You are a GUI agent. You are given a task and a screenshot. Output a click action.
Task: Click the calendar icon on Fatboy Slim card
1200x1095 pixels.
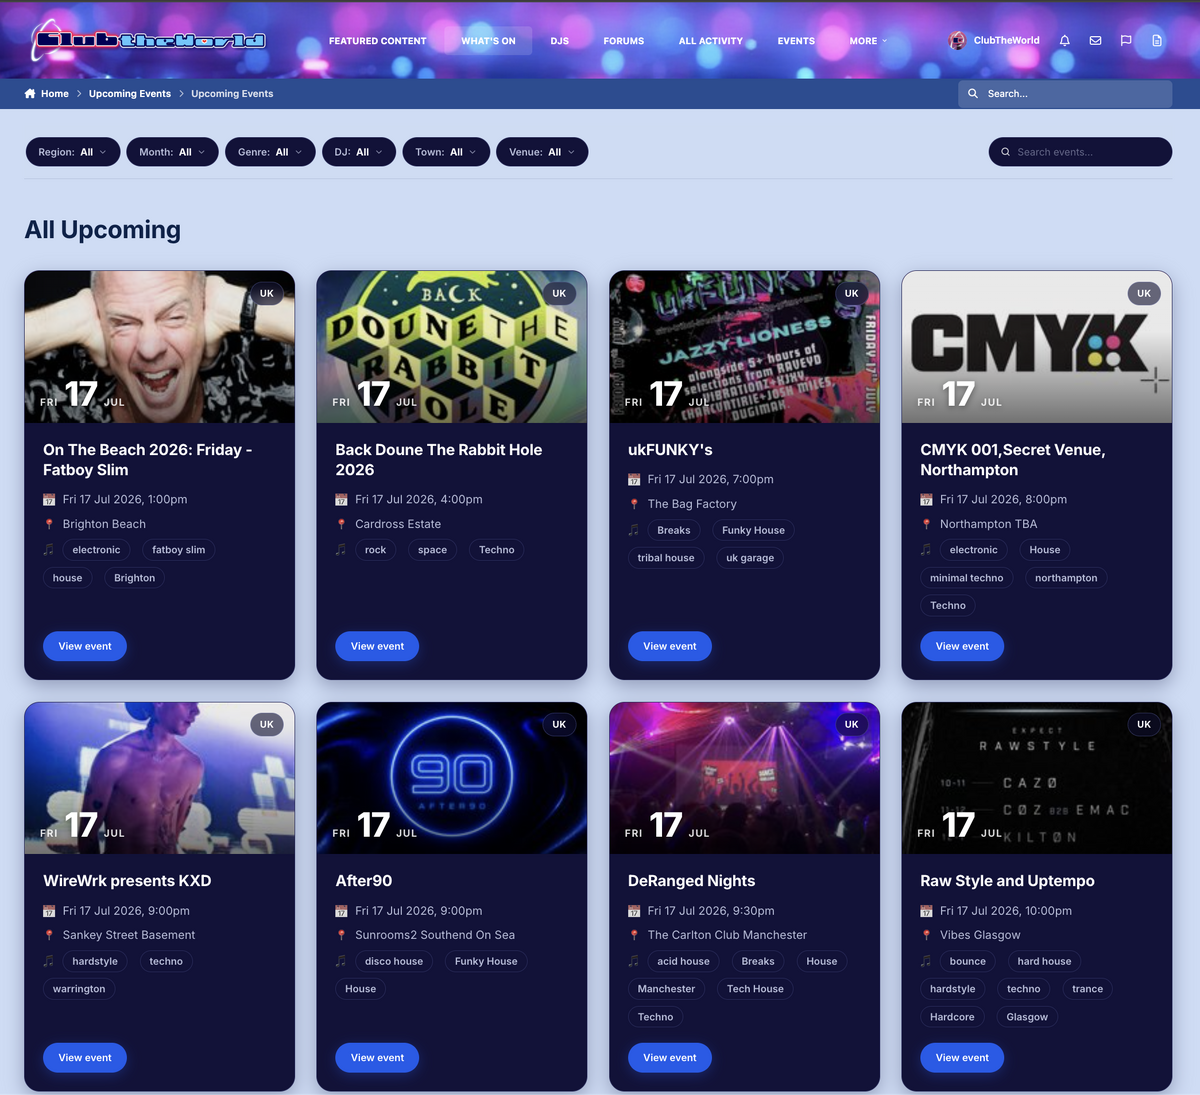[x=49, y=499]
